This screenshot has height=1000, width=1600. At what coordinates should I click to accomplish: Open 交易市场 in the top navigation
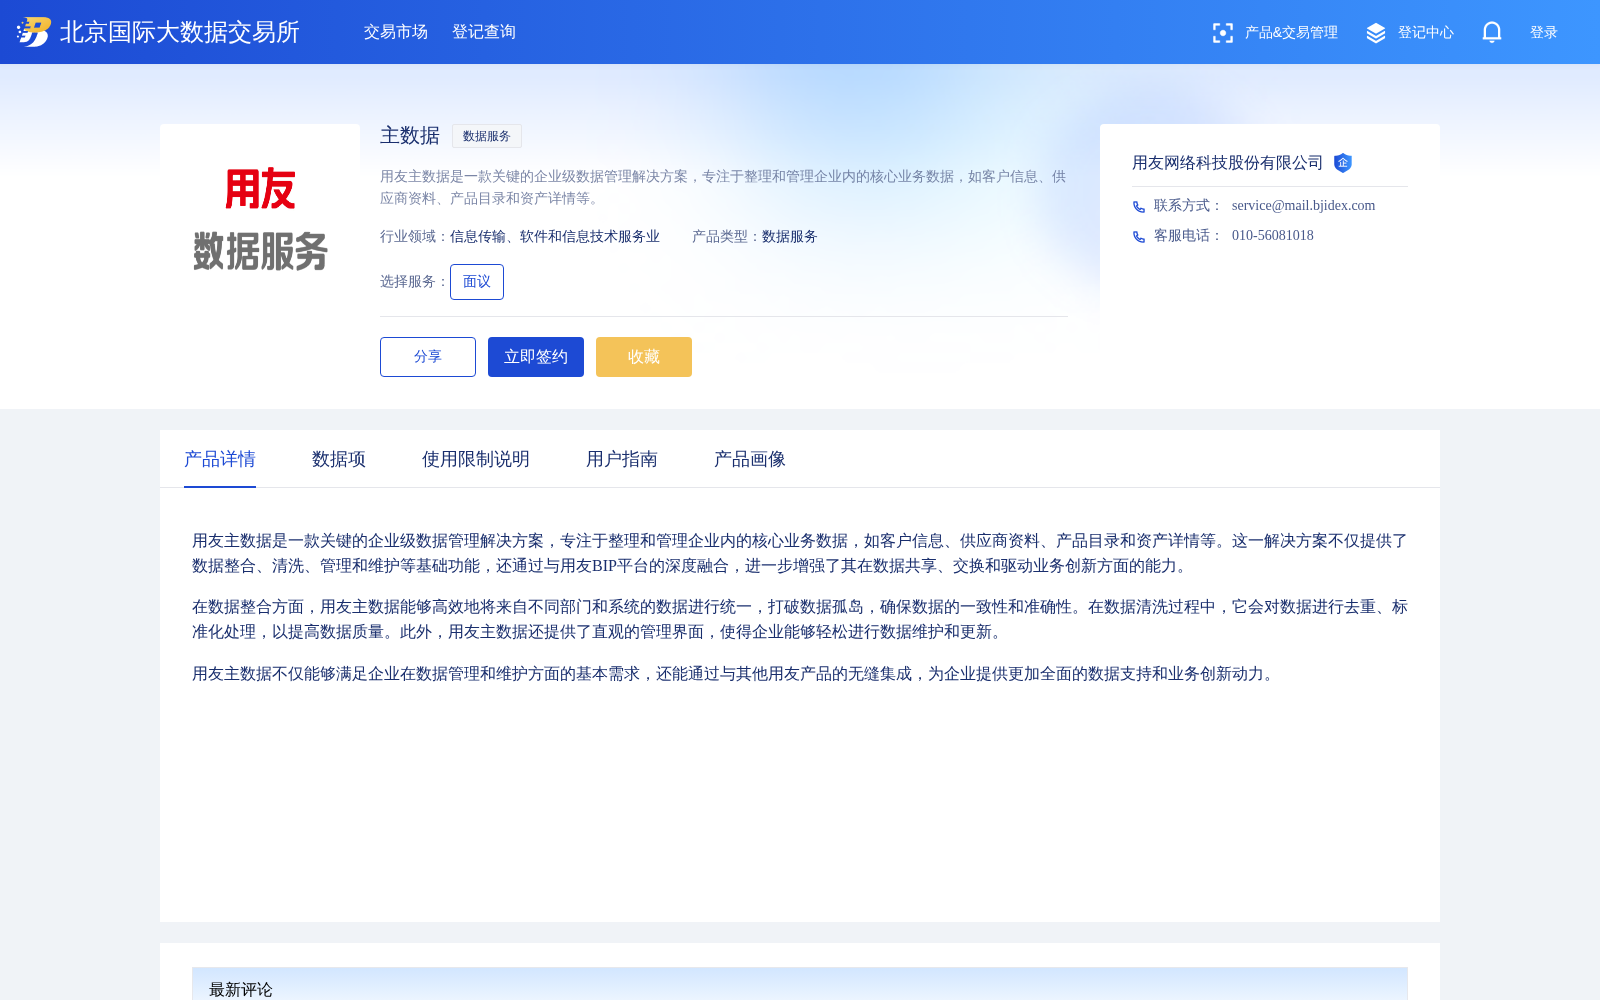[396, 32]
